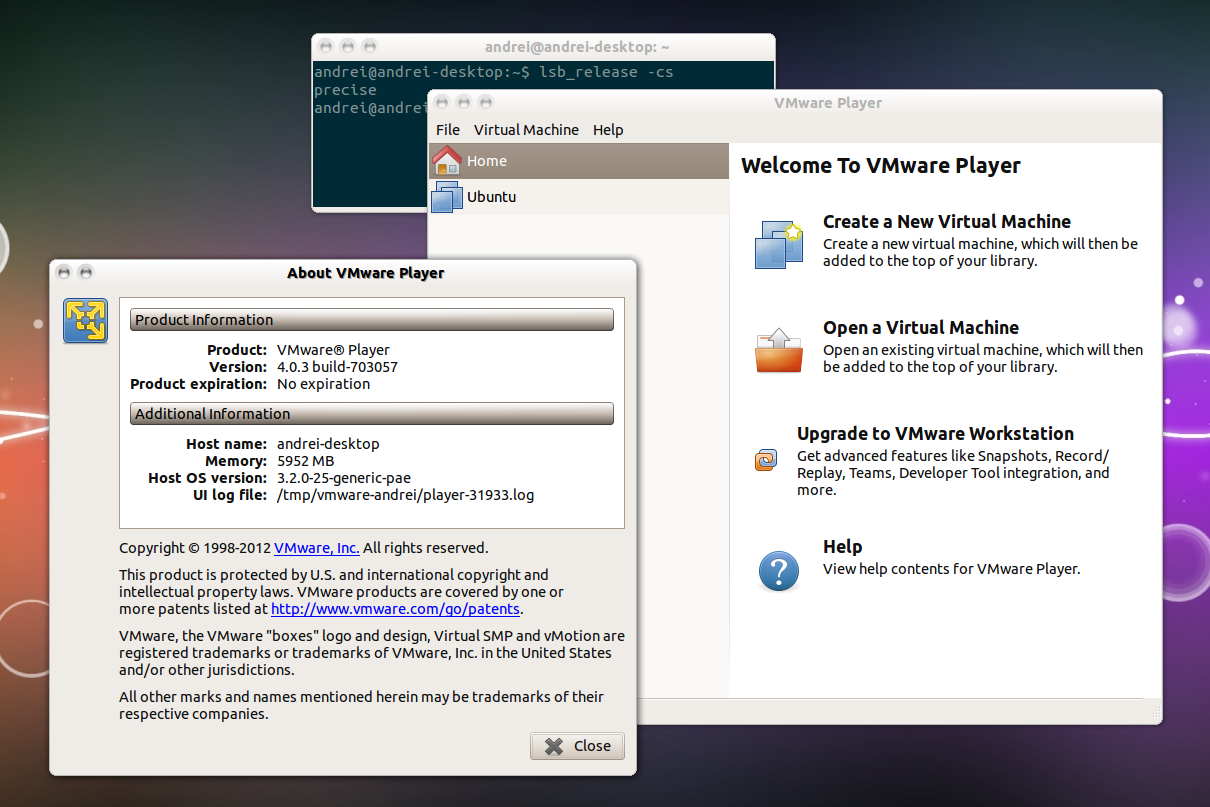Image resolution: width=1210 pixels, height=807 pixels.
Task: Click the Ubuntu virtual machine icon
Action: point(446,197)
